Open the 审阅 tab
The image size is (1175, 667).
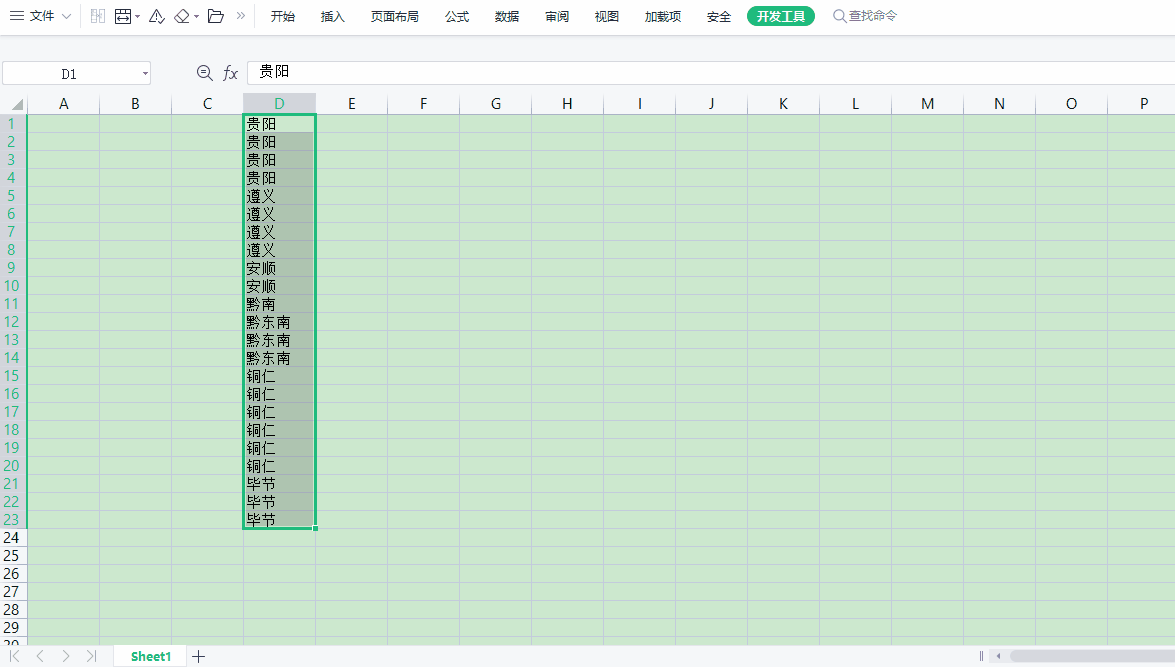pyautogui.click(x=557, y=16)
